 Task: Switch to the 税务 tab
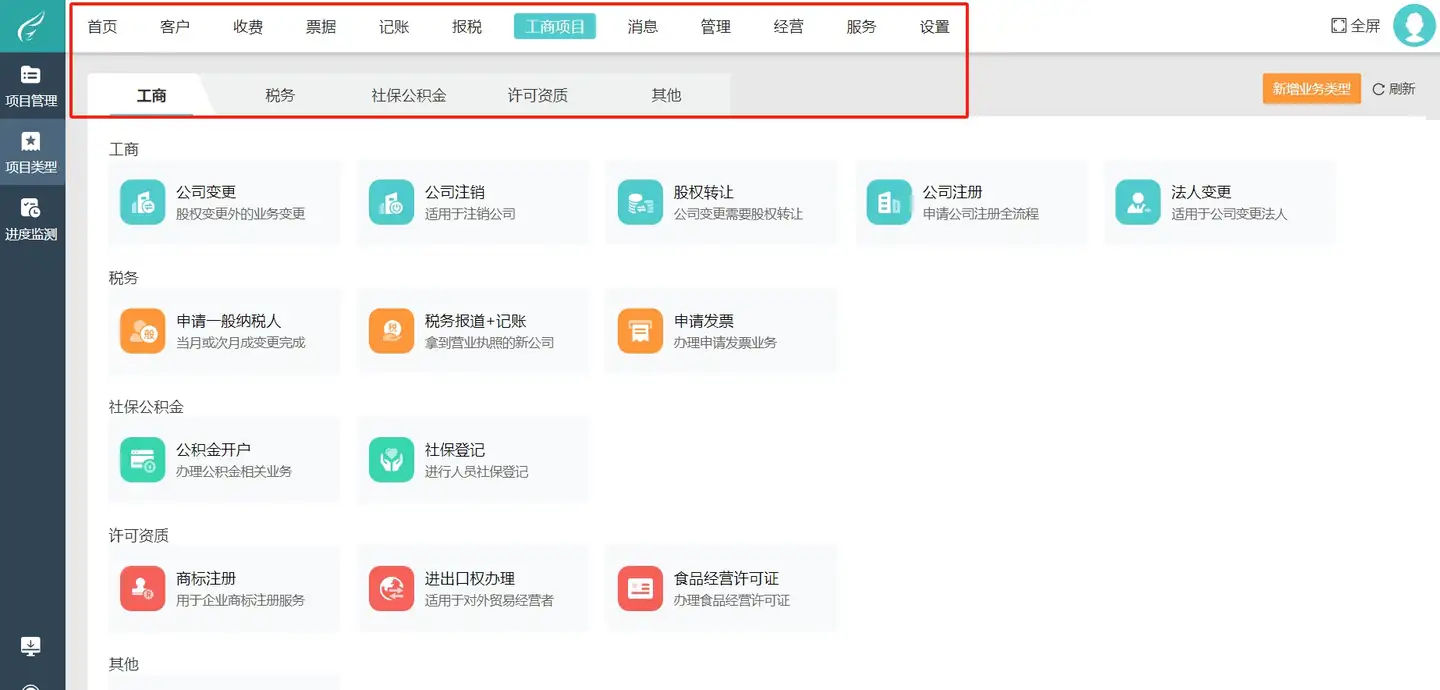point(280,95)
